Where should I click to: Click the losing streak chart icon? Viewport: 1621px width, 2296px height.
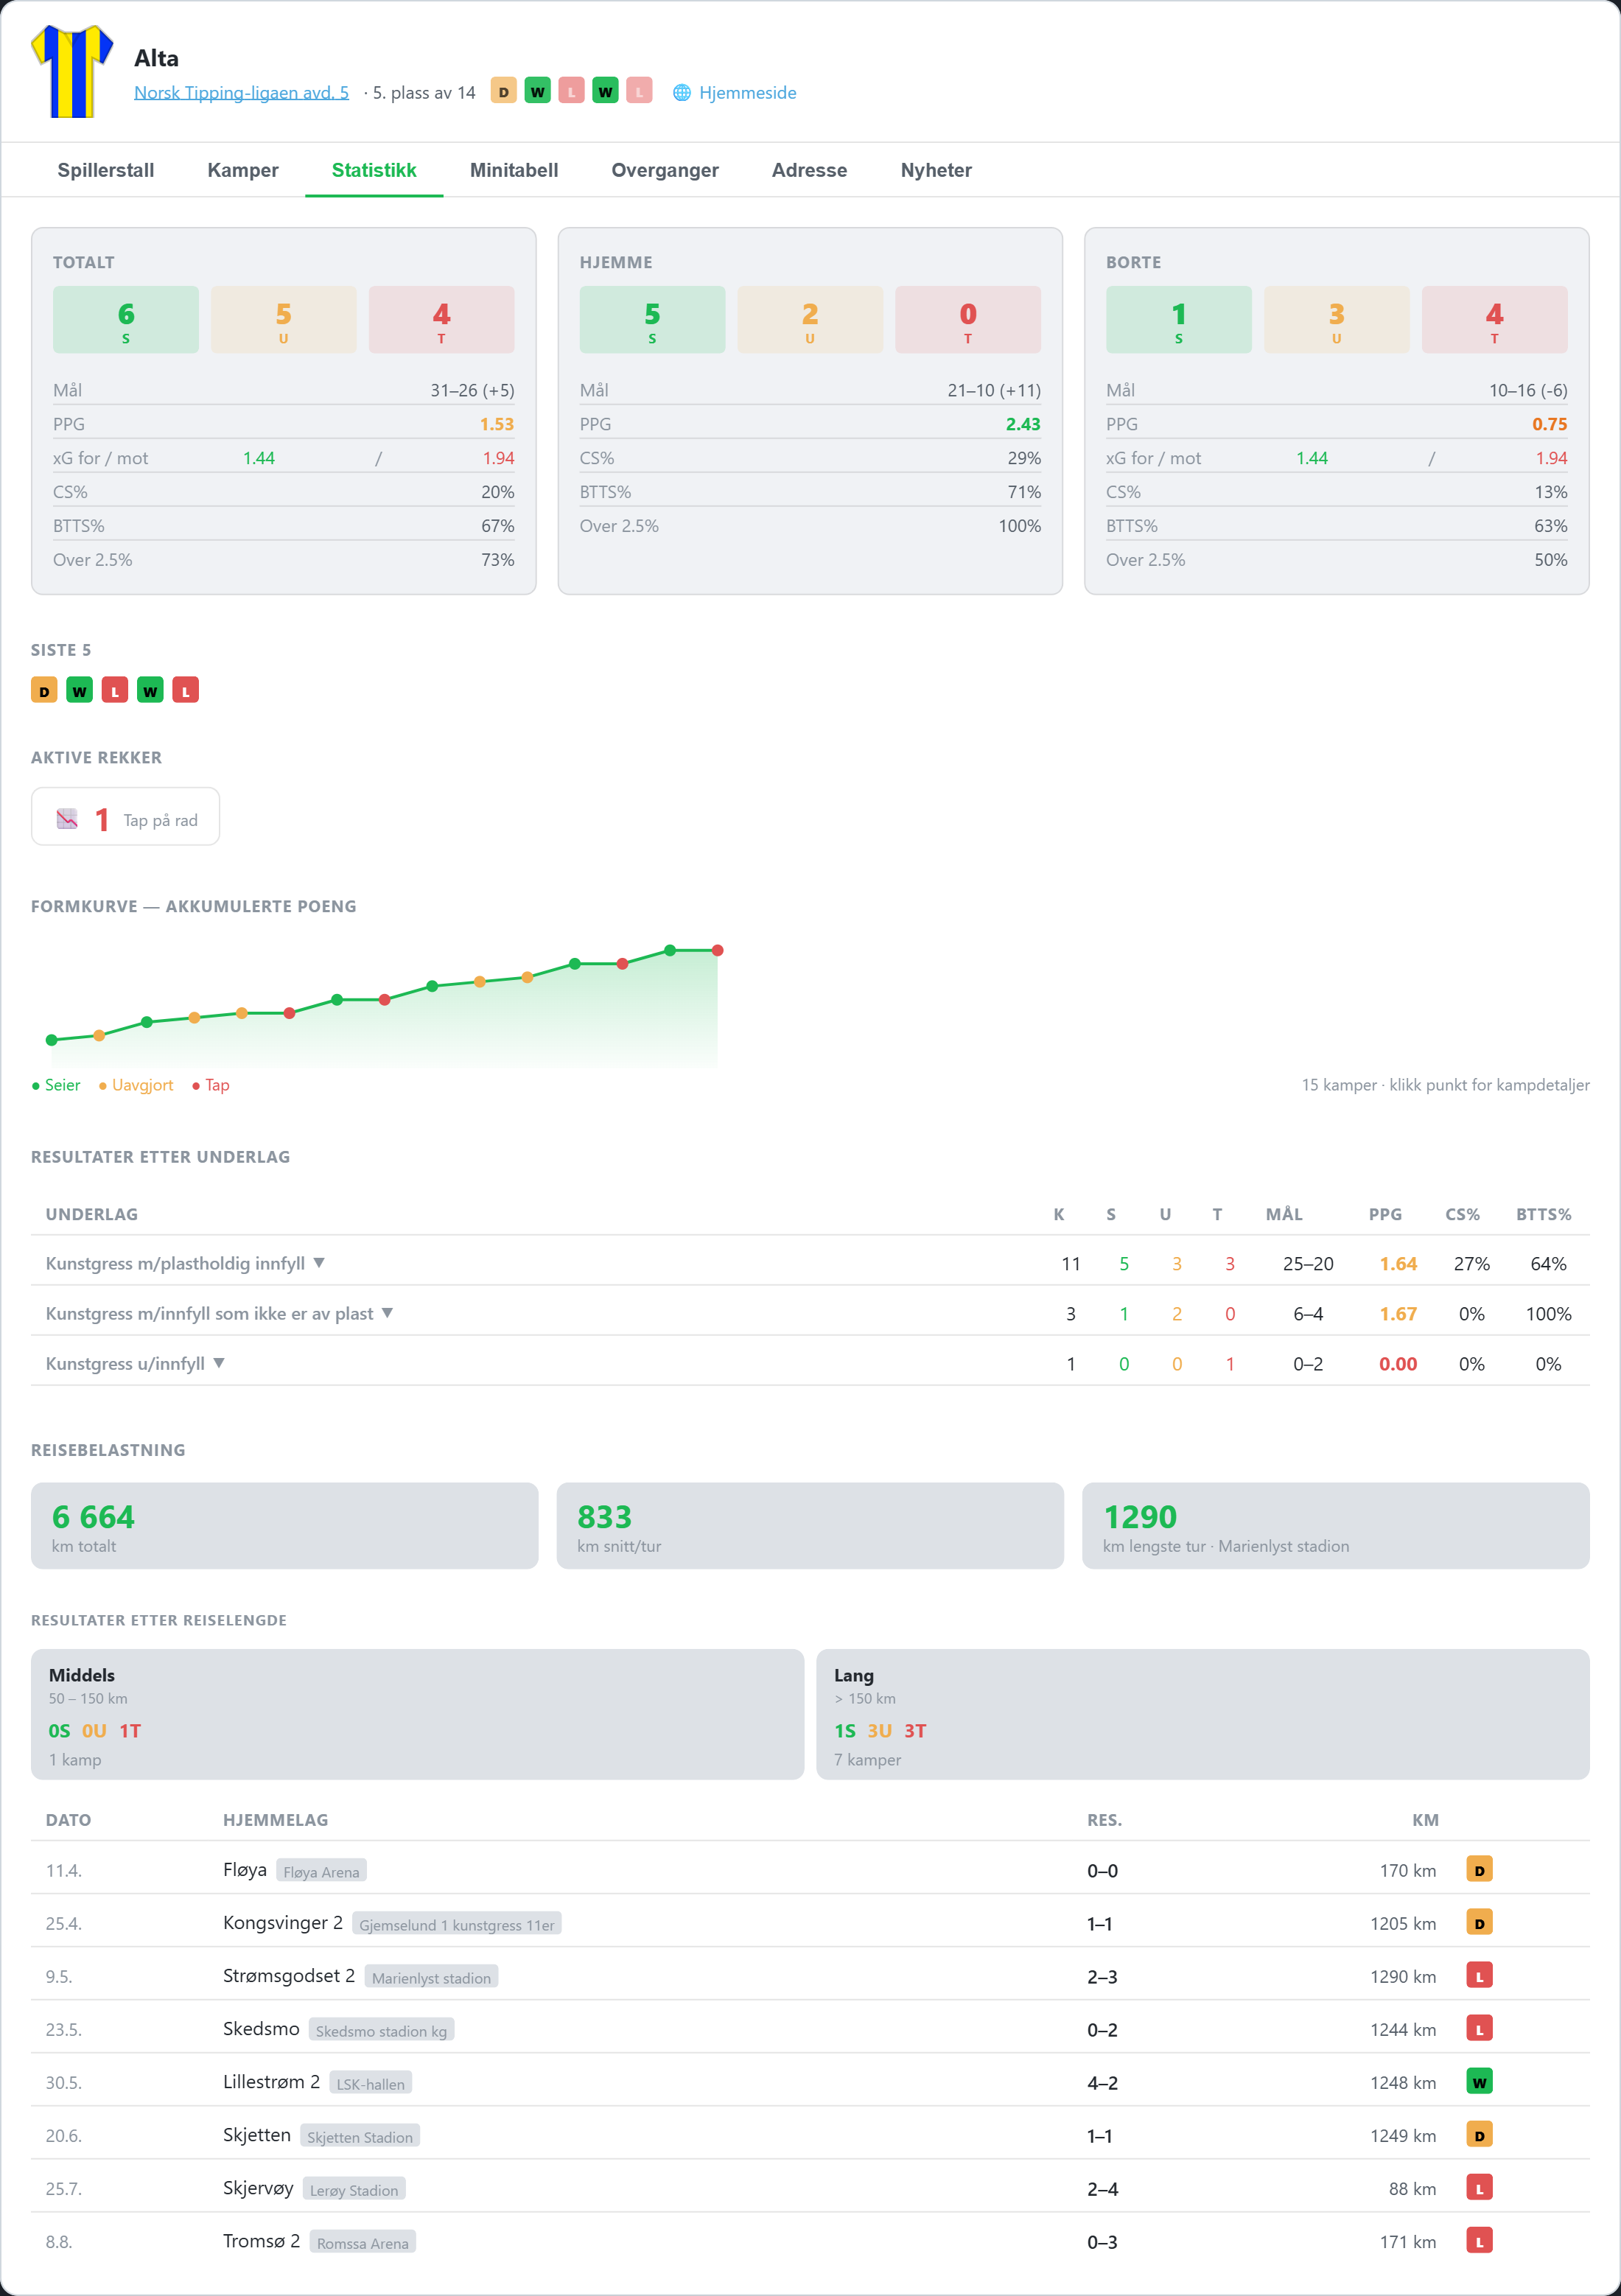click(67, 819)
